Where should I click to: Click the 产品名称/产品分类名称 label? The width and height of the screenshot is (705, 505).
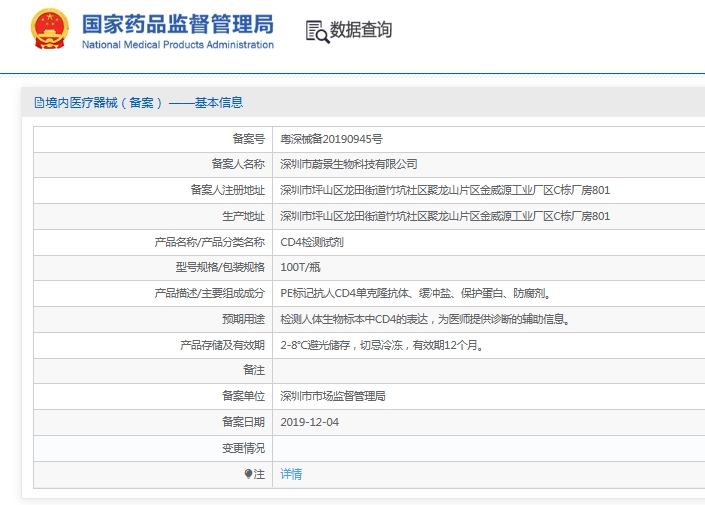pos(210,242)
